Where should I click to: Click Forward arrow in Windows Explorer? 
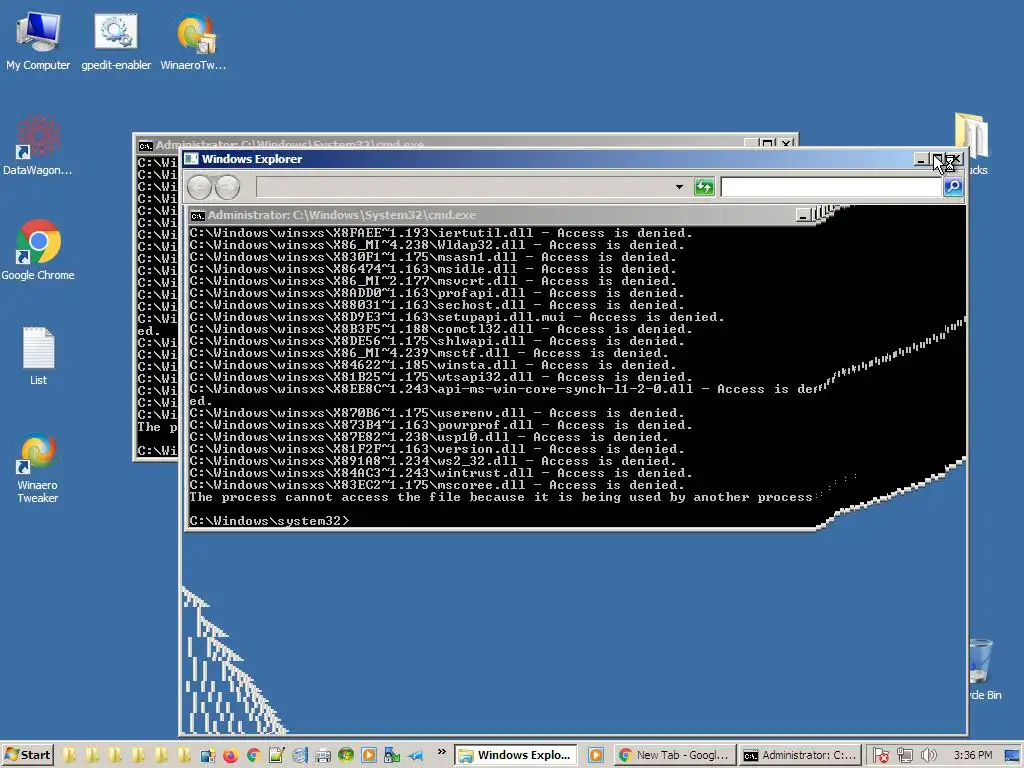227,187
